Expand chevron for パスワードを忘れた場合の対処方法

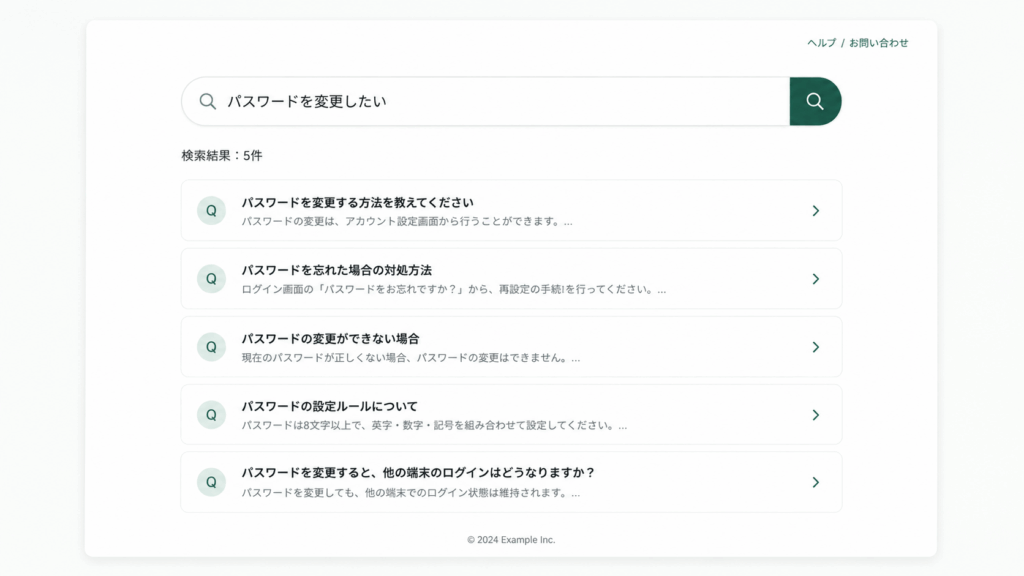pos(816,279)
